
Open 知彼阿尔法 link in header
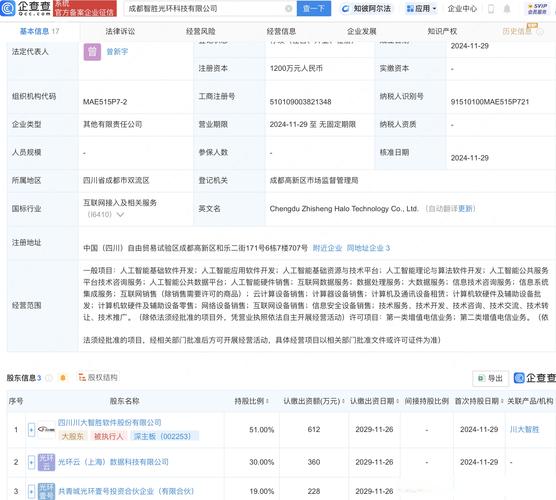coord(372,9)
